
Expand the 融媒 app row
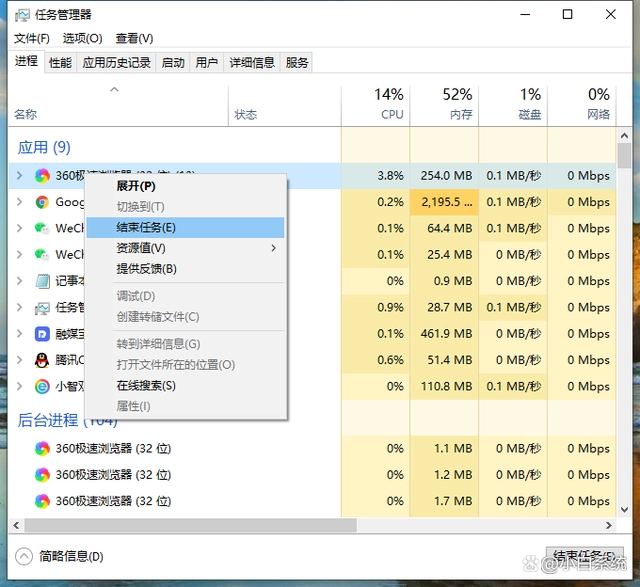pyautogui.click(x=19, y=334)
